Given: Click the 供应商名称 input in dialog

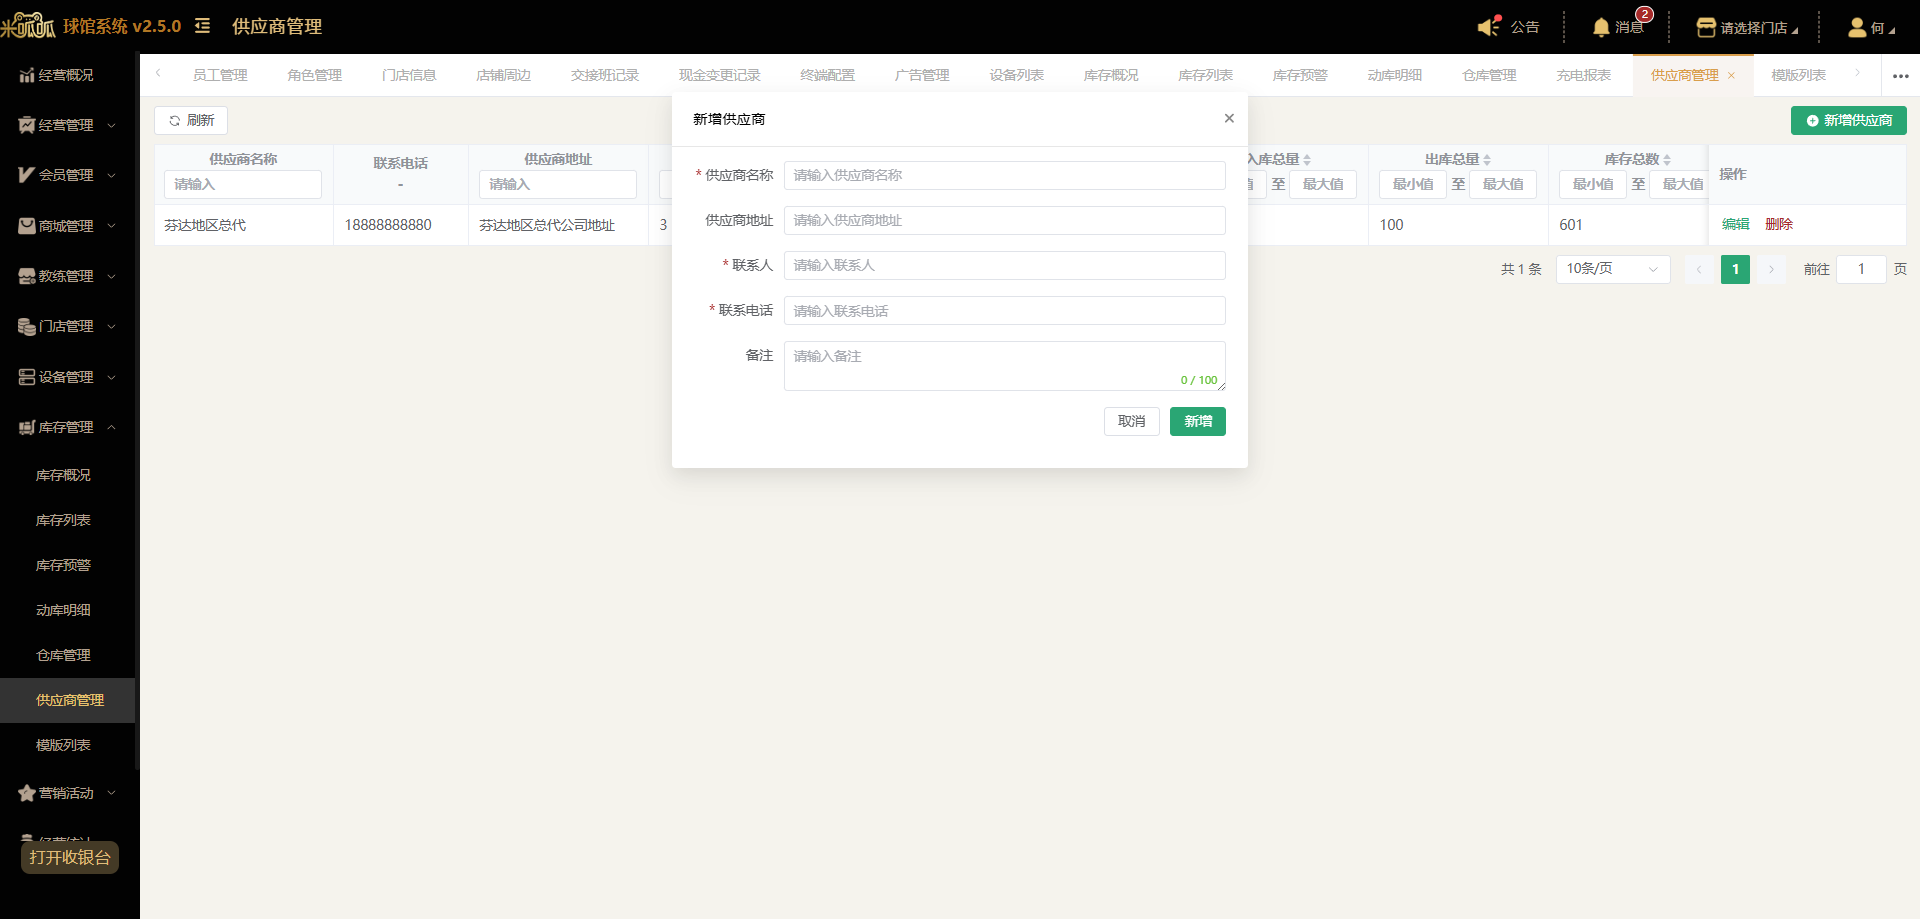Looking at the screenshot, I should [1004, 175].
